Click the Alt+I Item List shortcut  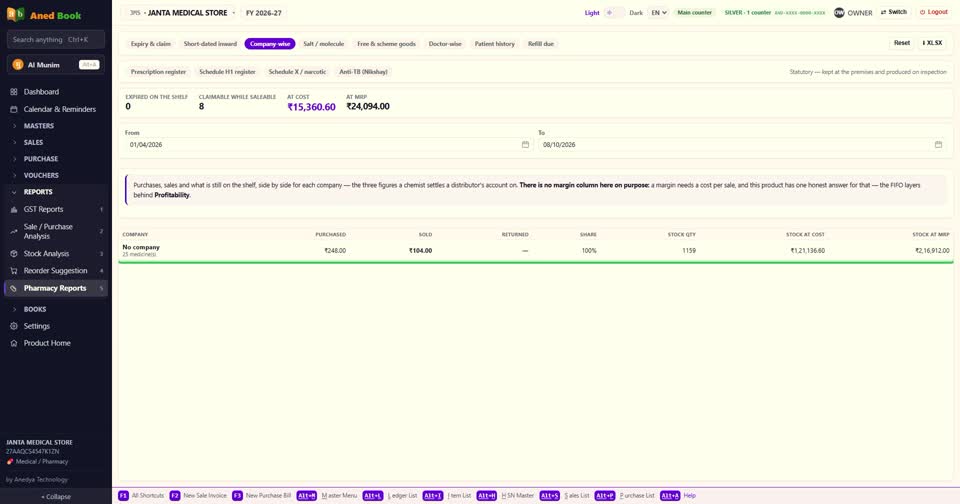click(x=447, y=495)
